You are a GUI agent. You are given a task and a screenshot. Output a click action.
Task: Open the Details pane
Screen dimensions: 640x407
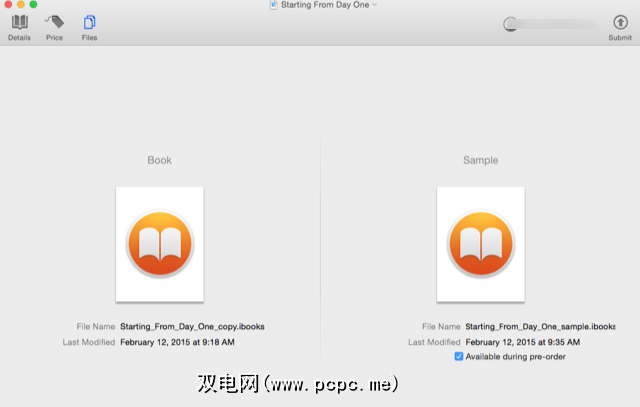[19, 28]
